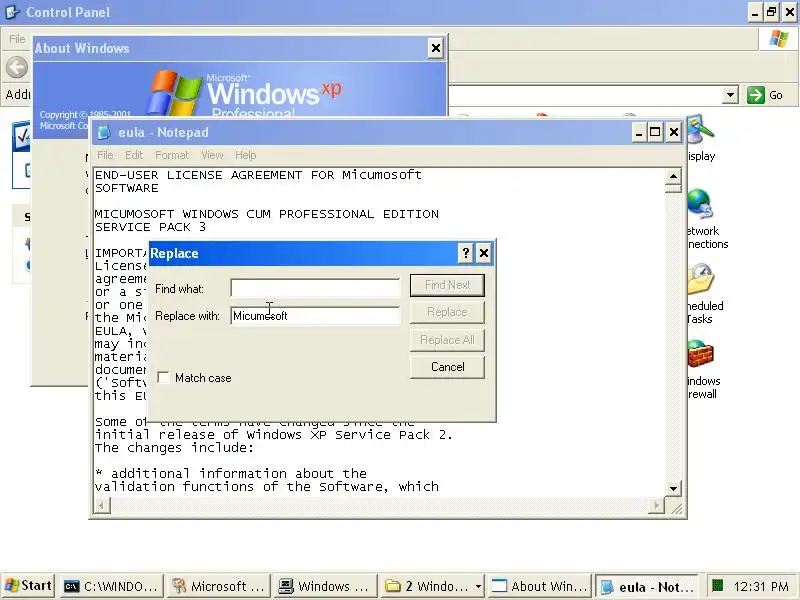Click the SERVICE PACK 3 text line

point(151,227)
